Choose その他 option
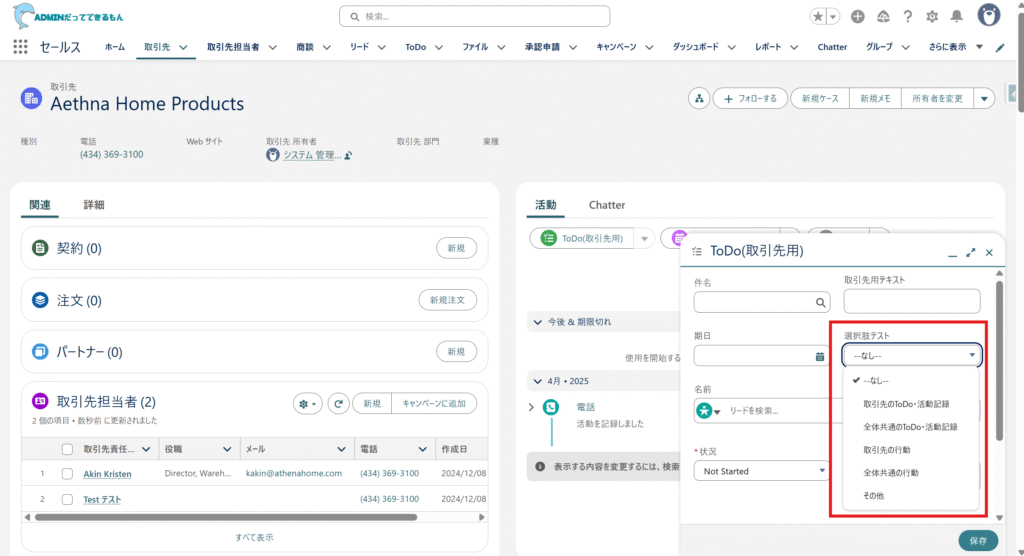 874,495
